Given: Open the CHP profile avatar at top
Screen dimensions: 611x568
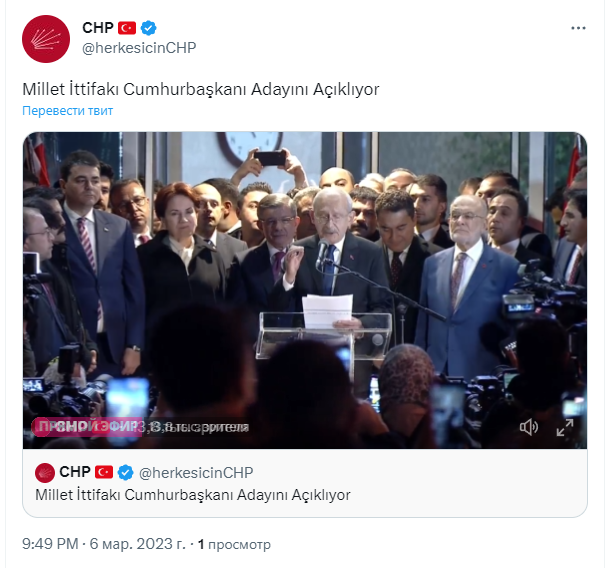Looking at the screenshot, I should [x=46, y=39].
